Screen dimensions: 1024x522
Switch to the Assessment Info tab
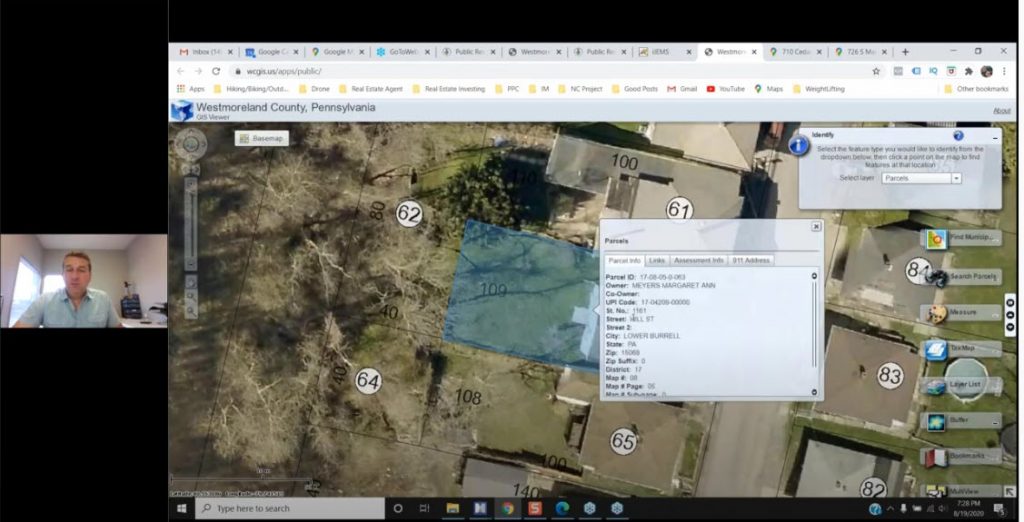pyautogui.click(x=698, y=260)
